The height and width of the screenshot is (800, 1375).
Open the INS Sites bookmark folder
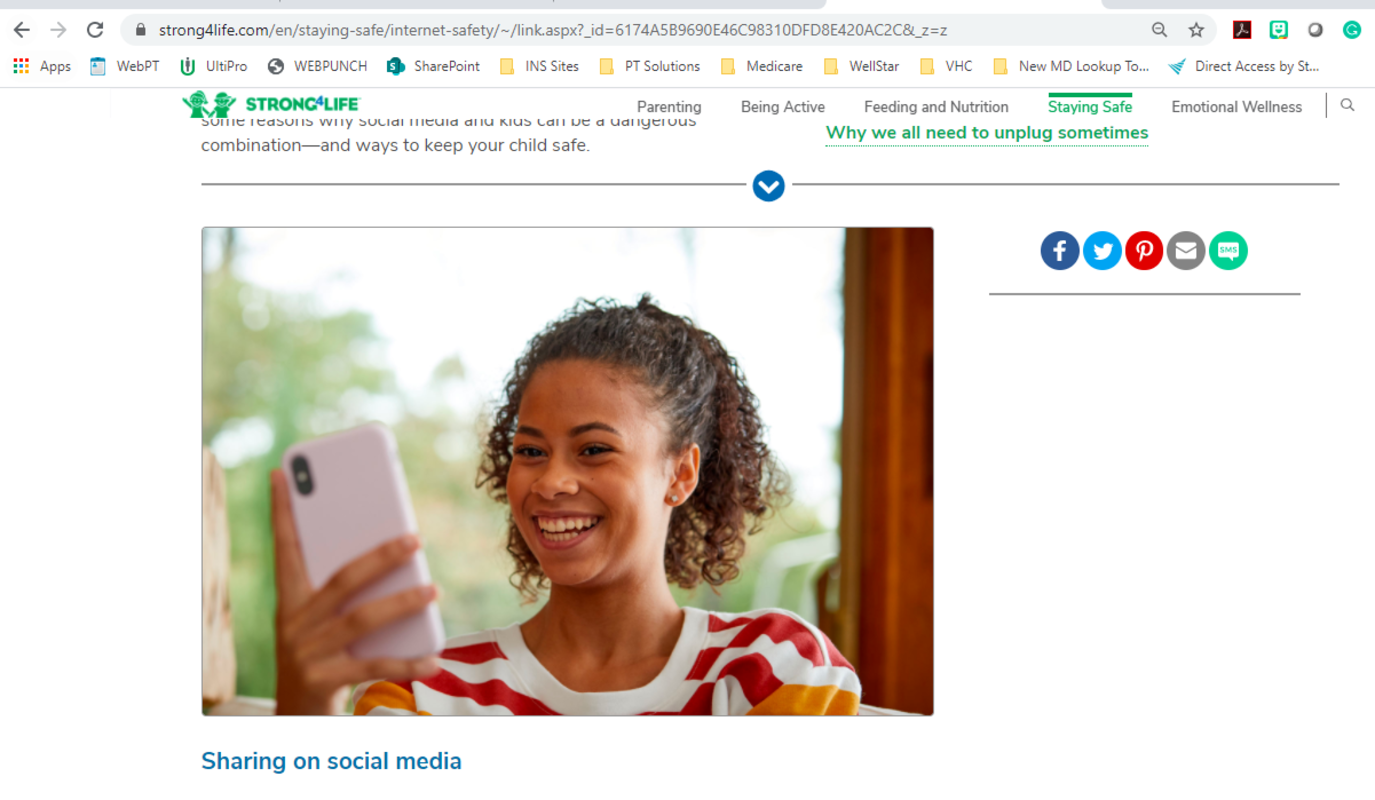pyautogui.click(x=540, y=66)
